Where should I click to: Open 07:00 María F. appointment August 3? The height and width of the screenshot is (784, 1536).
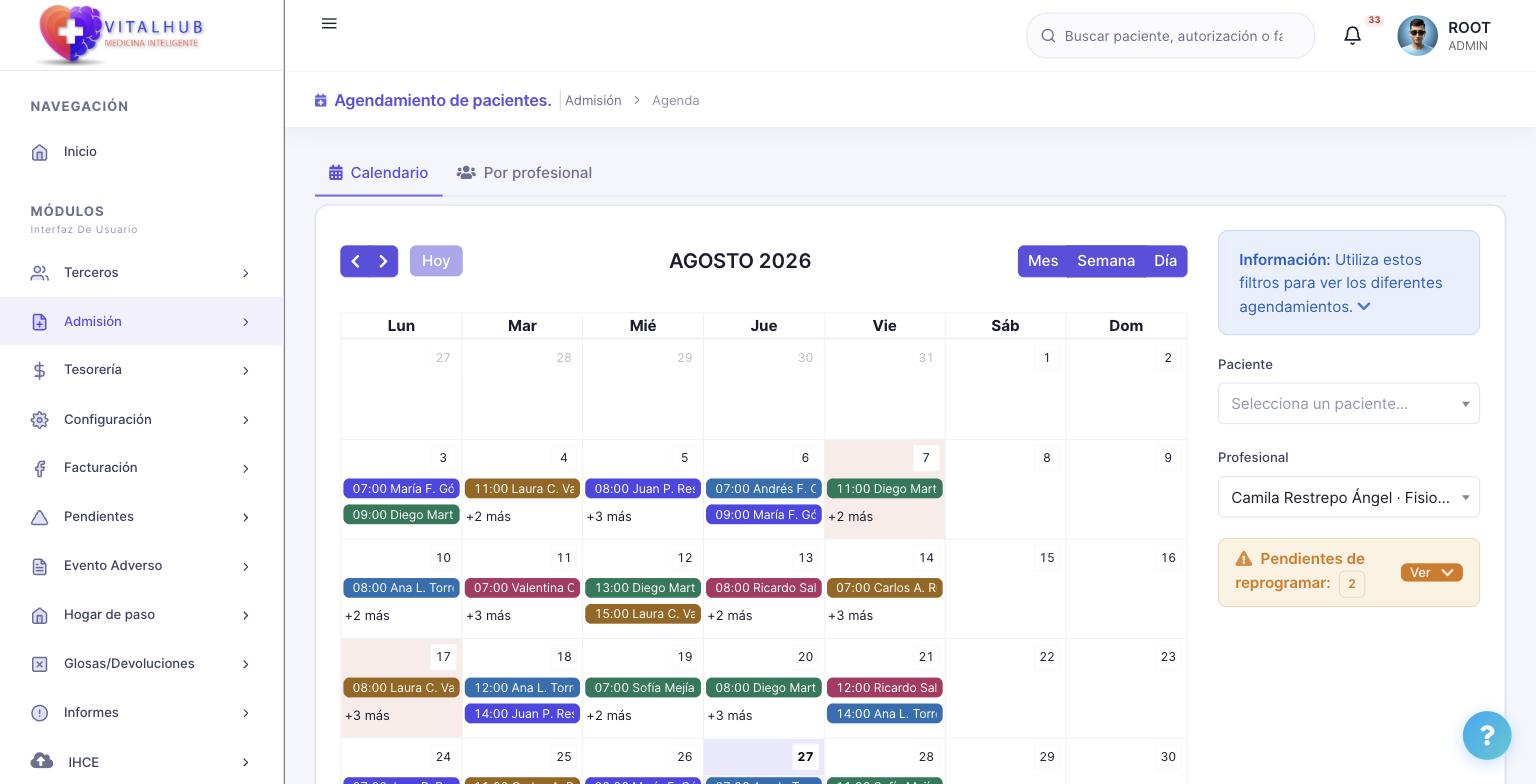(x=401, y=489)
